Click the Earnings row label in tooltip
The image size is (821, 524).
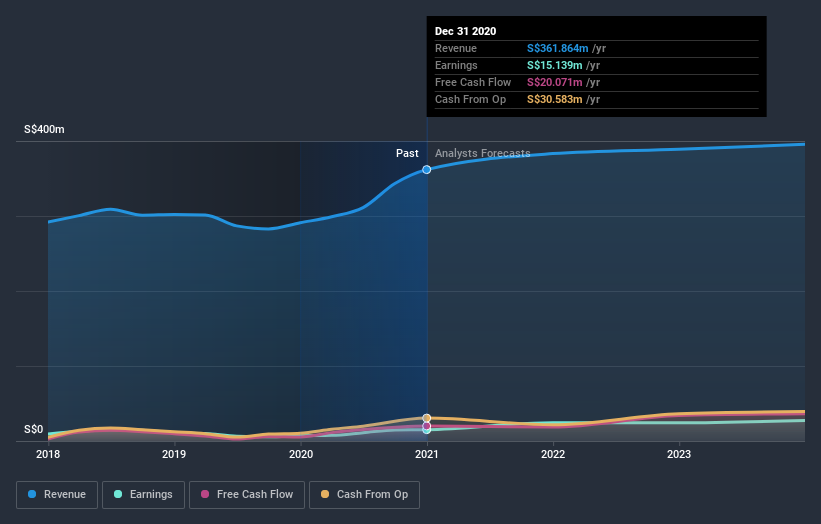456,65
